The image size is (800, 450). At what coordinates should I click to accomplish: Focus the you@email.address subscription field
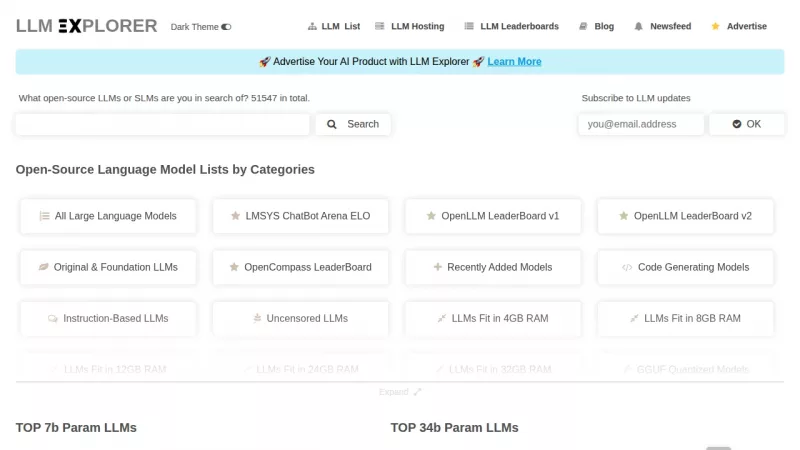tap(641, 124)
